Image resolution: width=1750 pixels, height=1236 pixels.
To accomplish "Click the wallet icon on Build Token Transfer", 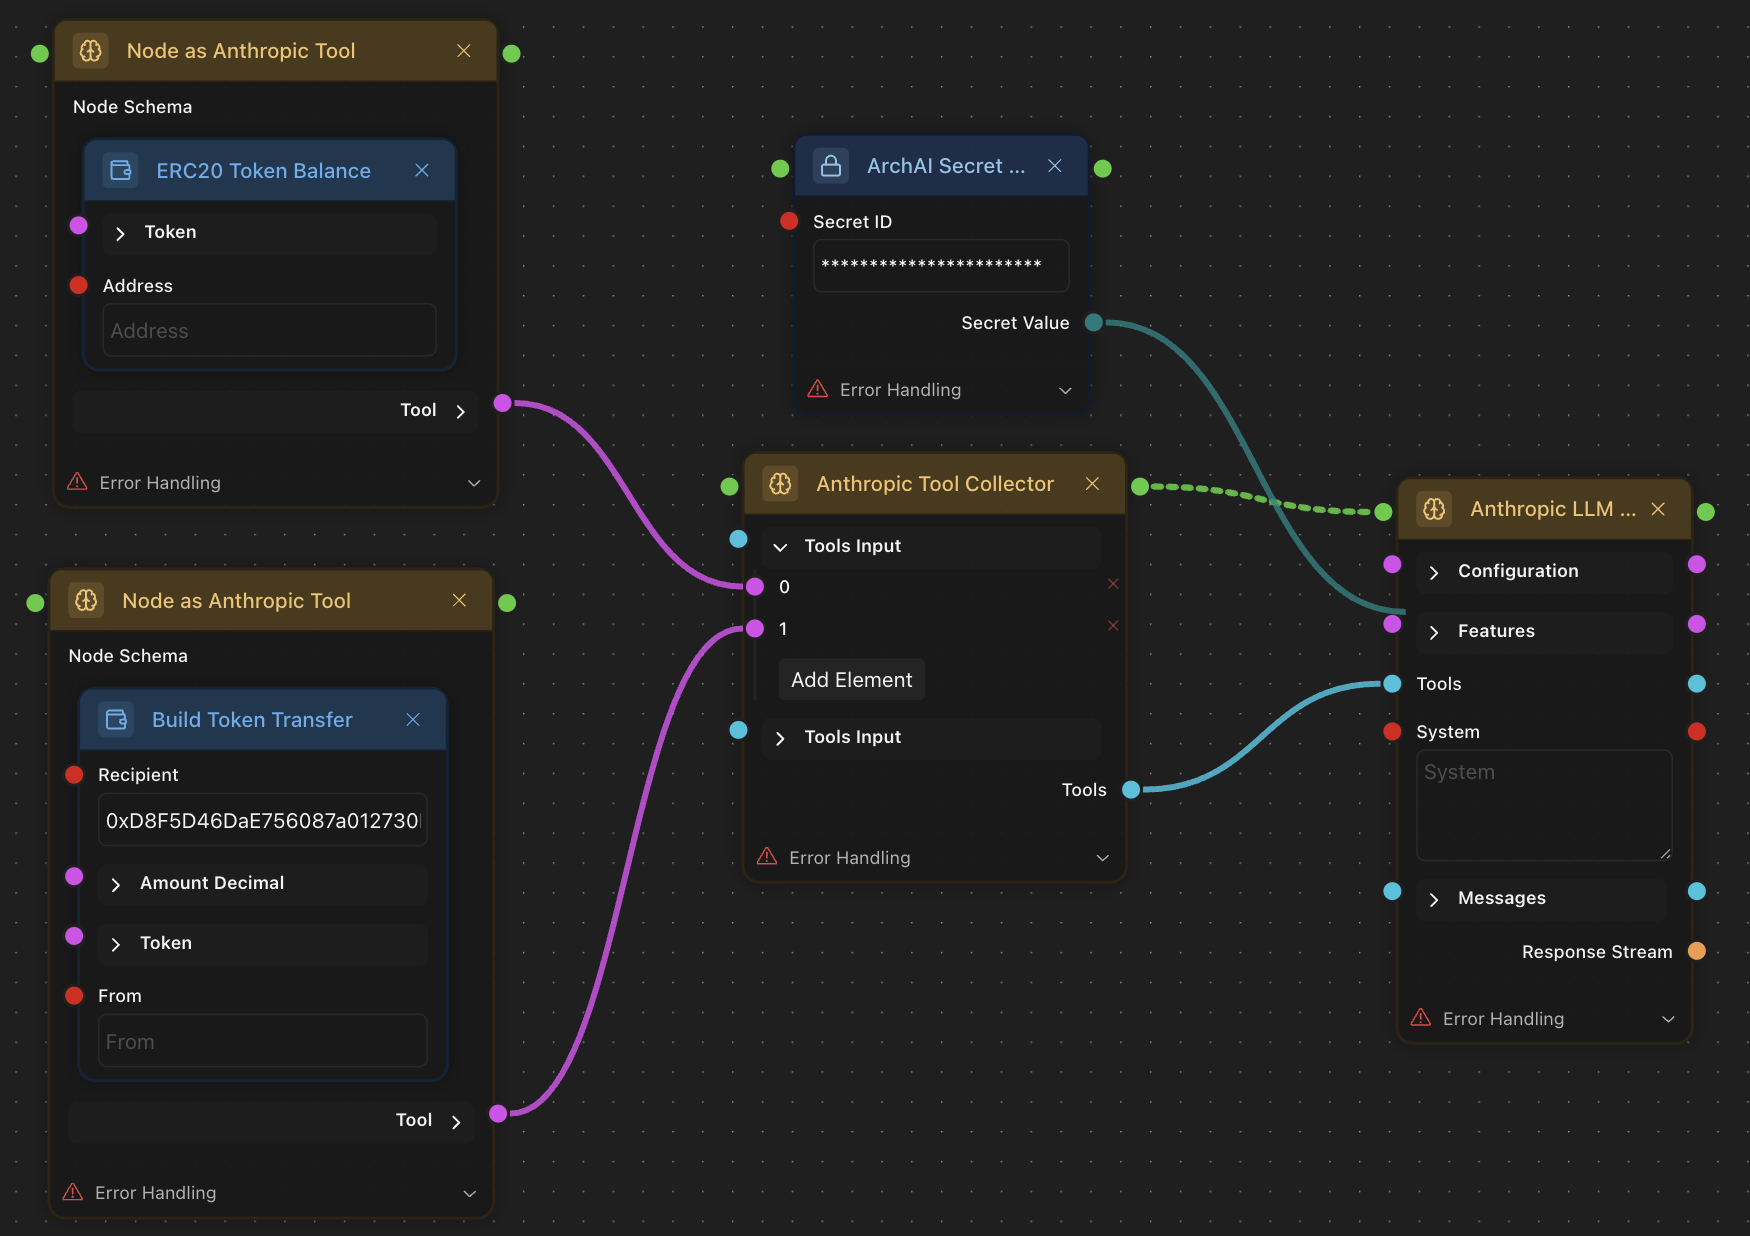I will click(x=117, y=720).
